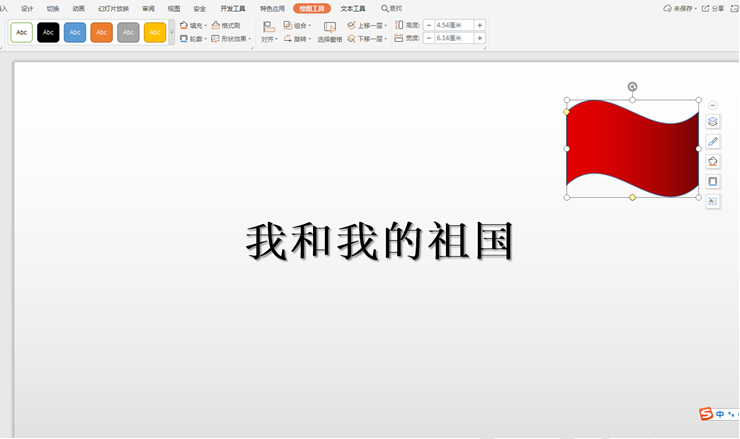This screenshot has height=439, width=740.
Task: Switch to the 切换 tab
Action: point(53,8)
